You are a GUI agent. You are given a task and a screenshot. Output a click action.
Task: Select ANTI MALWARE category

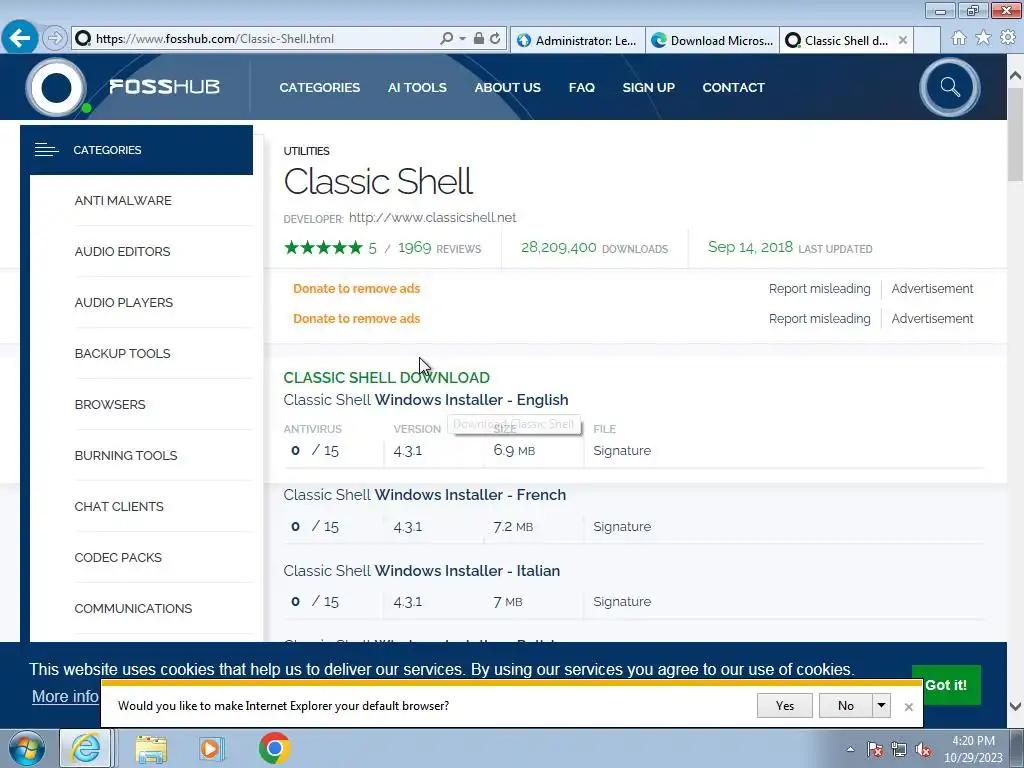pyautogui.click(x=123, y=200)
